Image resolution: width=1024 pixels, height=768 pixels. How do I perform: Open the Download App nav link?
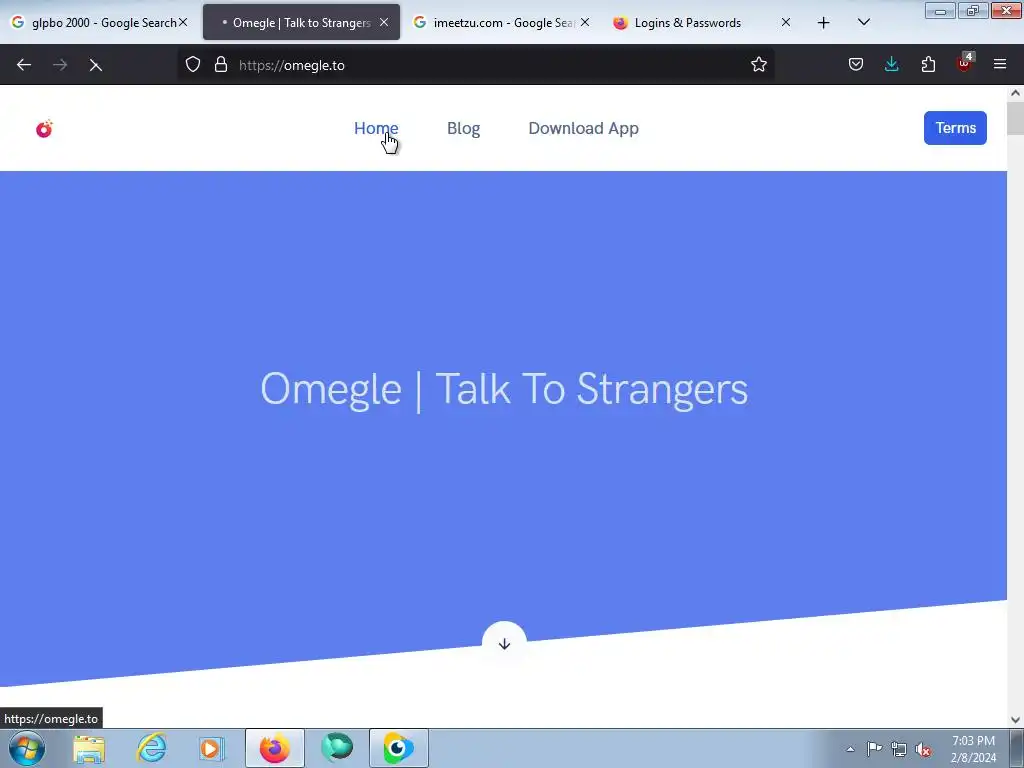583,129
